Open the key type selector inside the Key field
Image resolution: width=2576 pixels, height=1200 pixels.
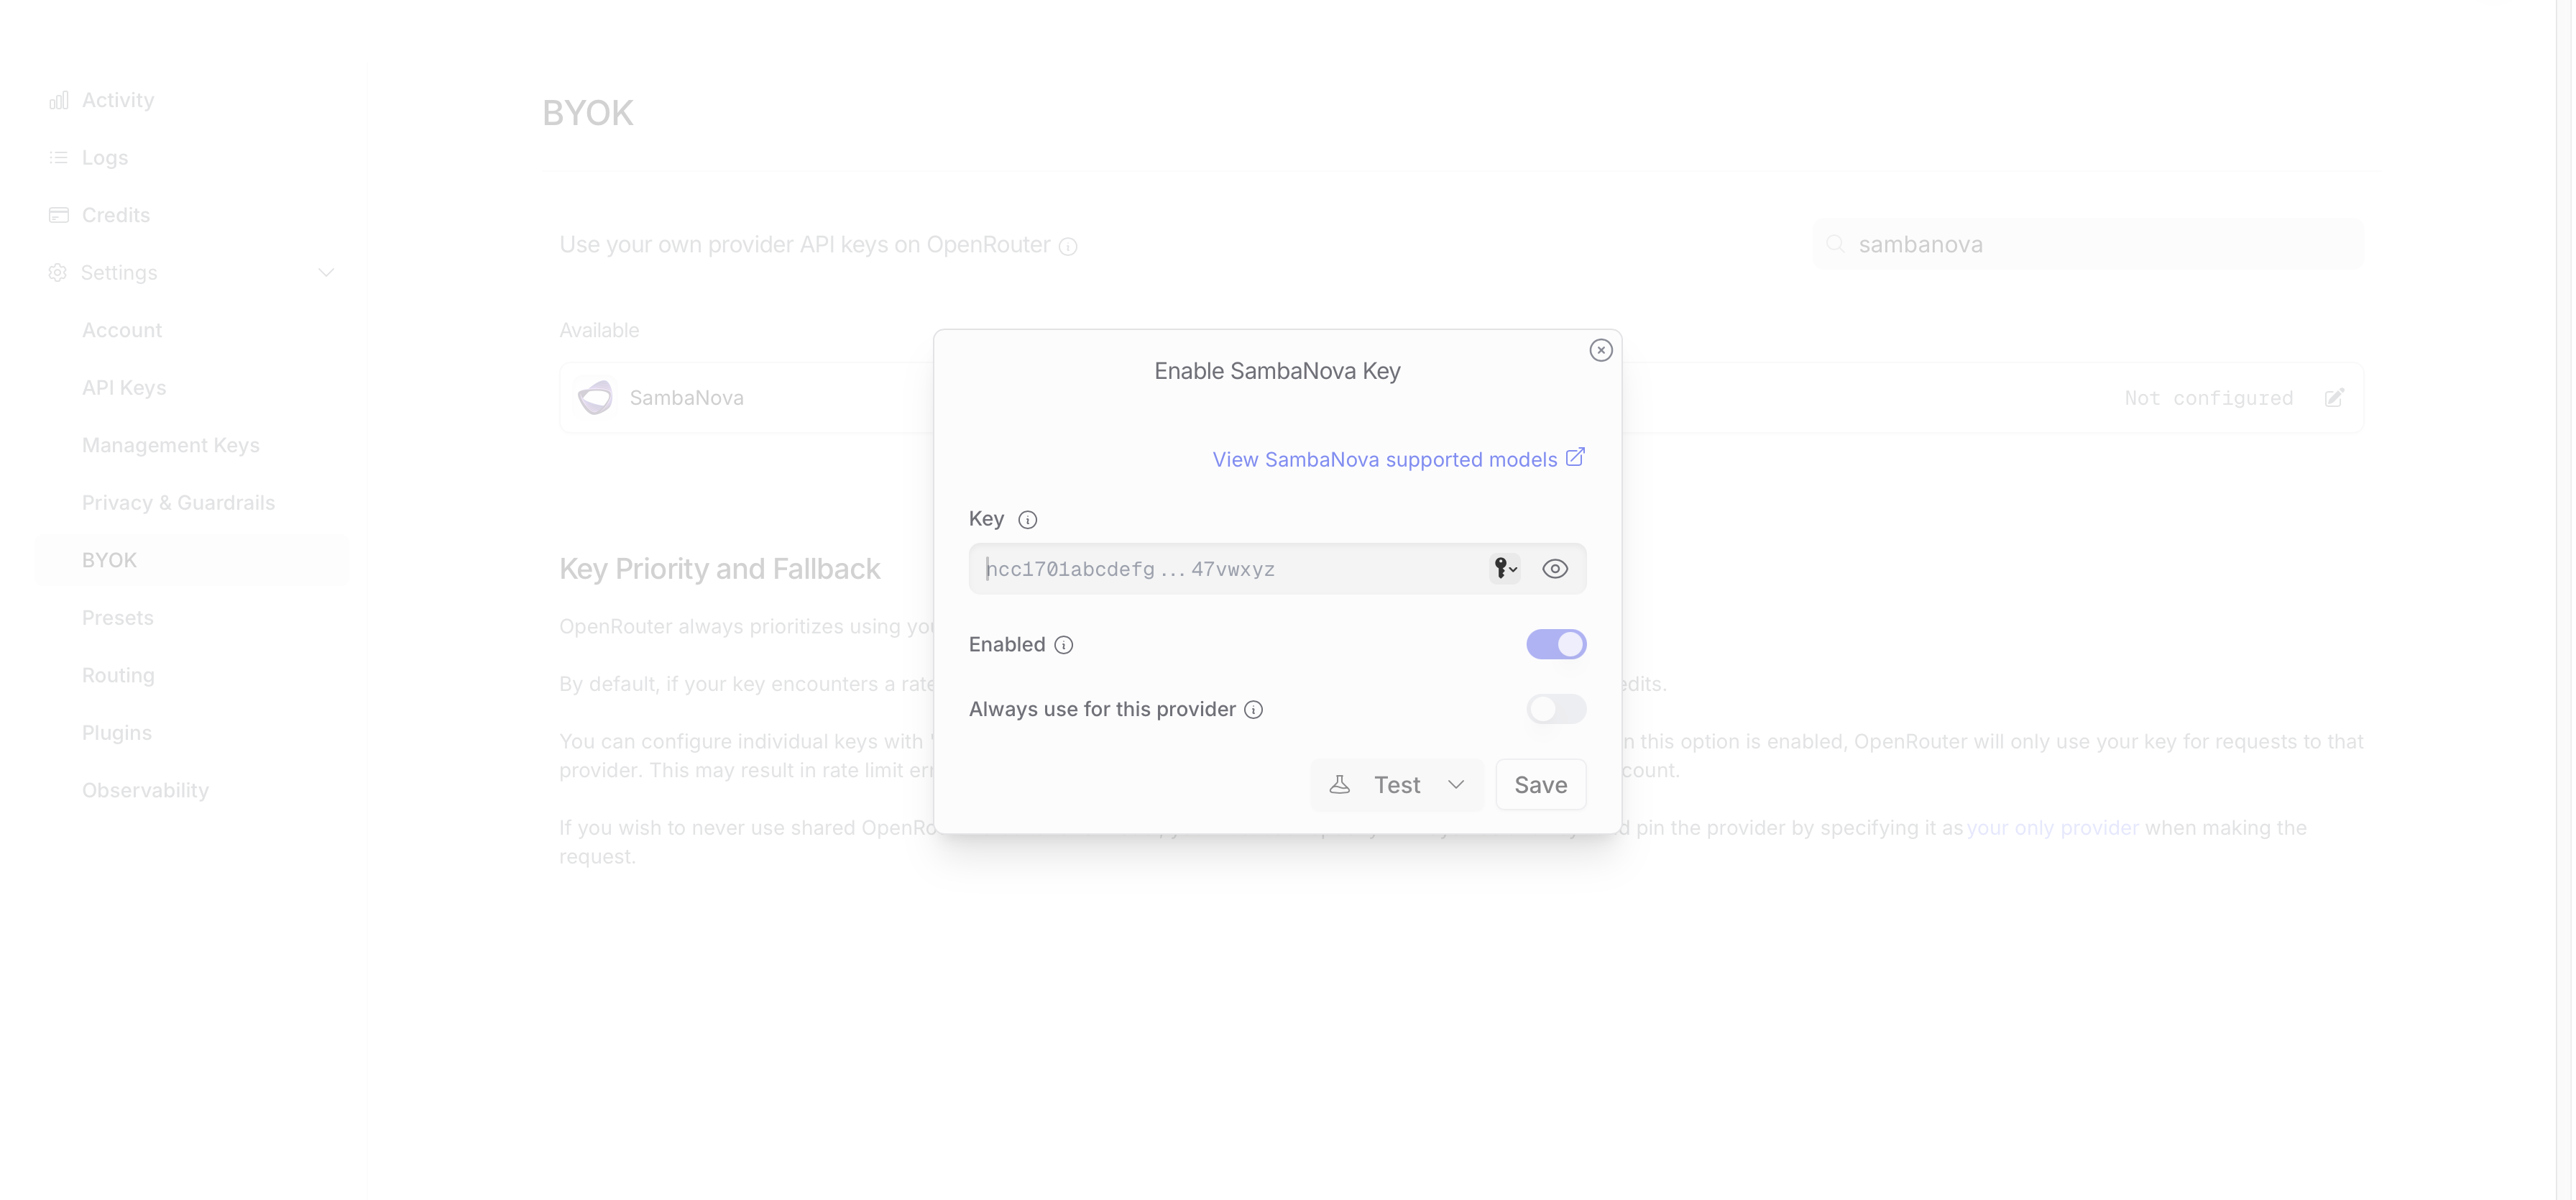[x=1503, y=568]
